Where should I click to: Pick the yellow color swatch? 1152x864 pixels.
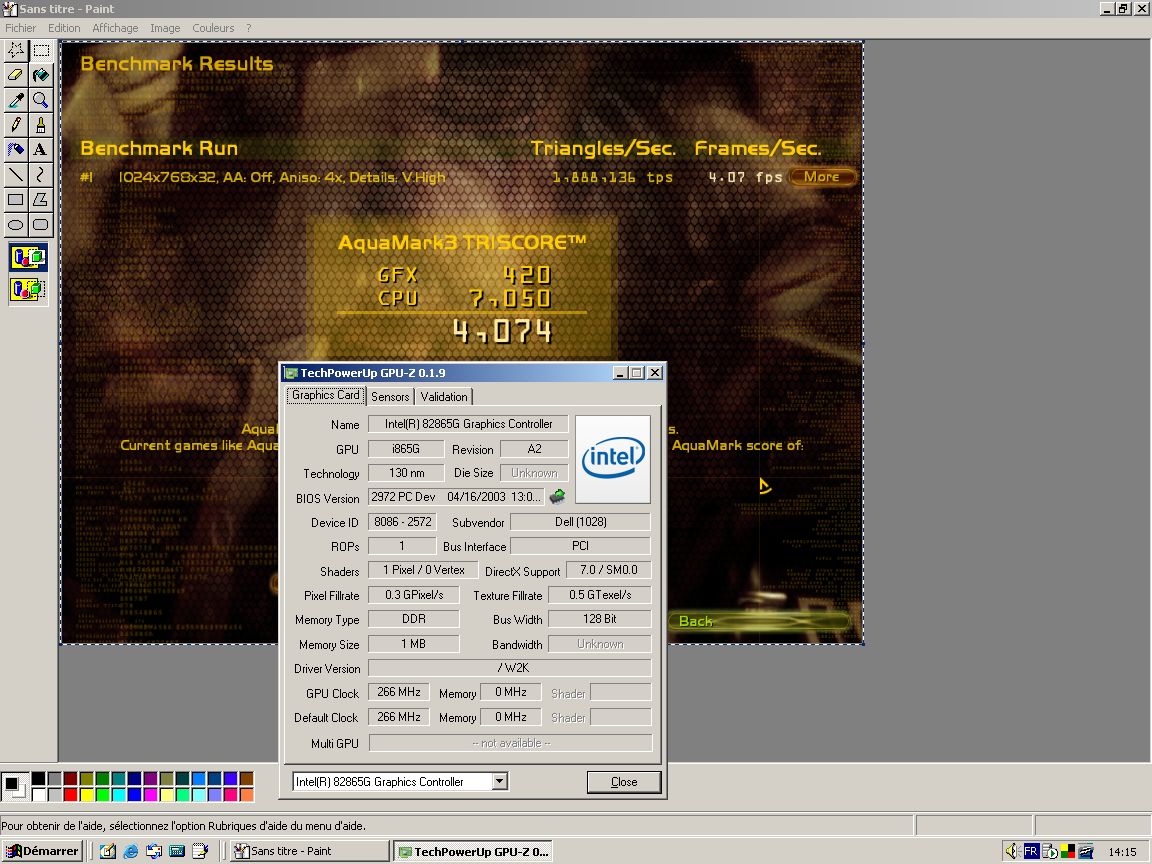[x=87, y=794]
